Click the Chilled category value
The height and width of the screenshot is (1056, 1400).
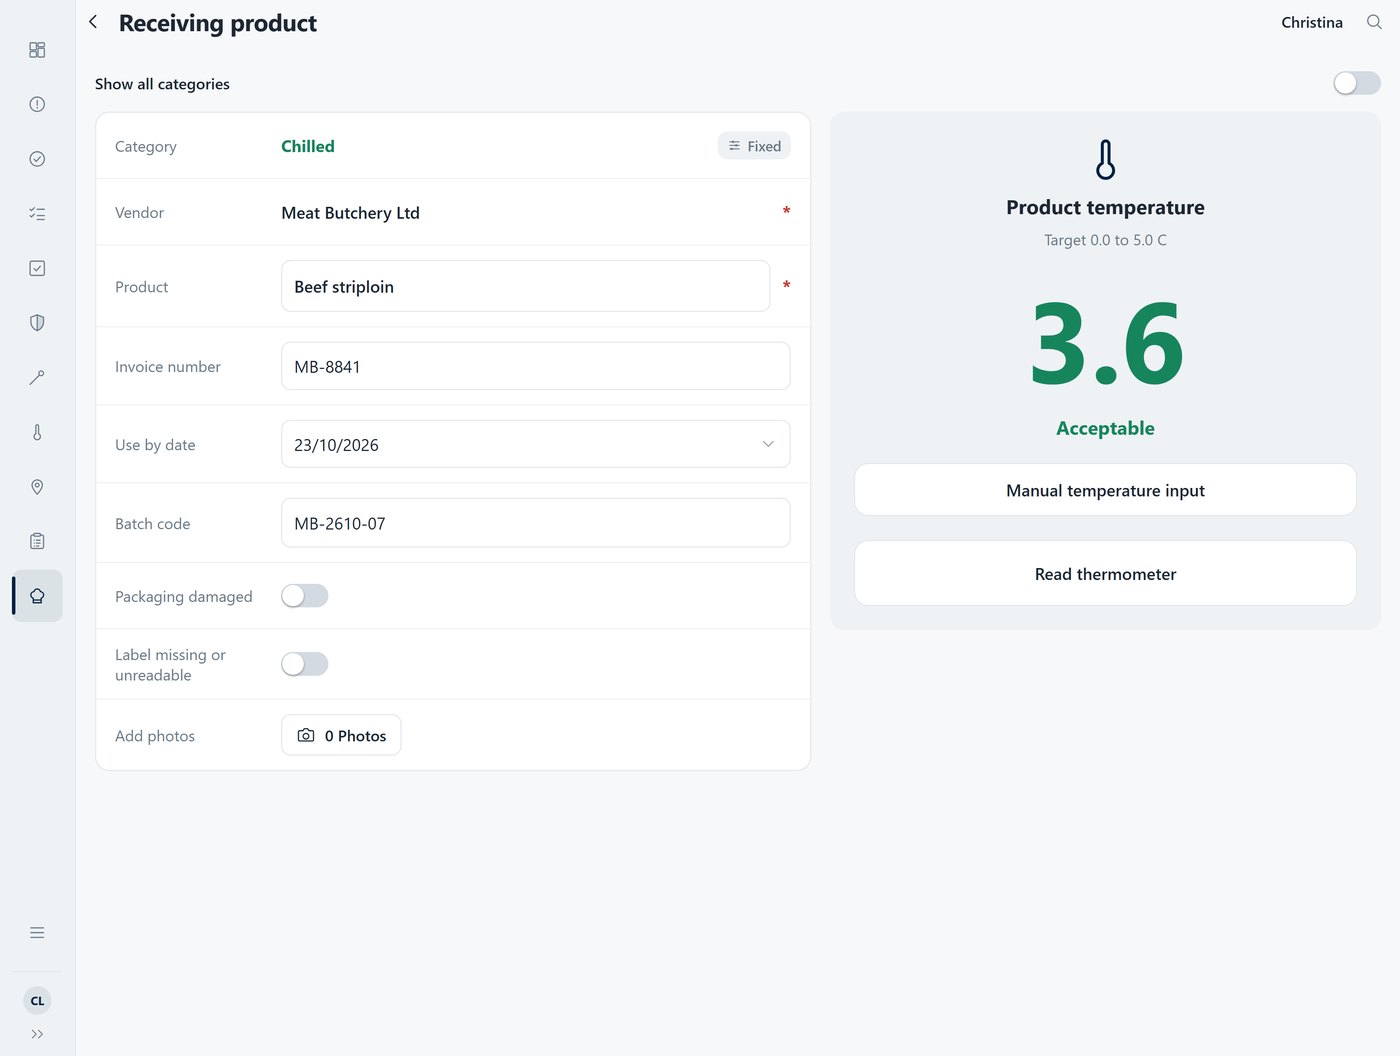coord(308,146)
